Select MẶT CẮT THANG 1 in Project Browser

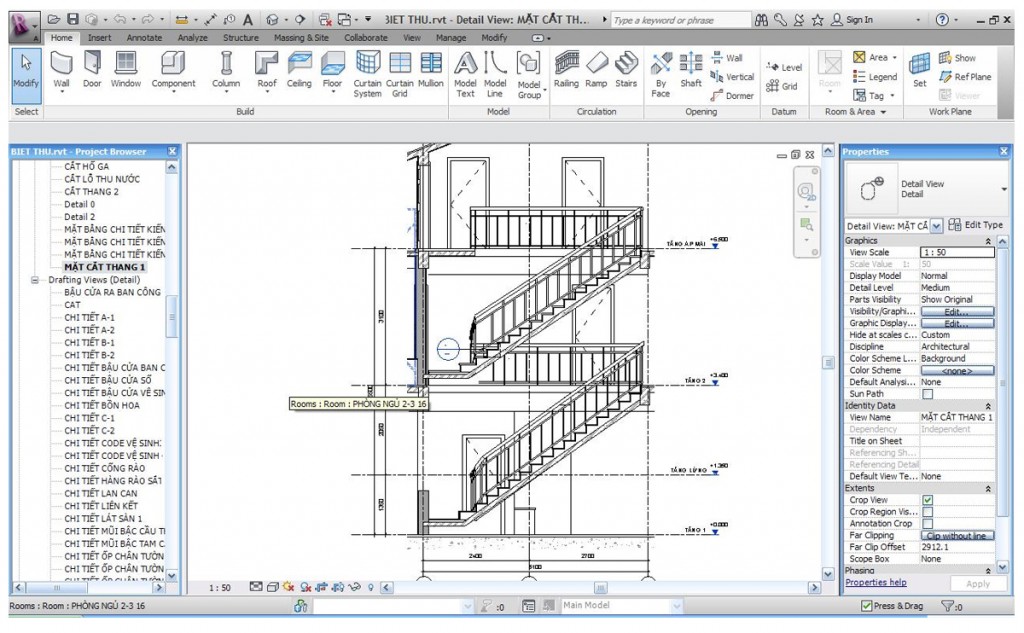tap(106, 267)
